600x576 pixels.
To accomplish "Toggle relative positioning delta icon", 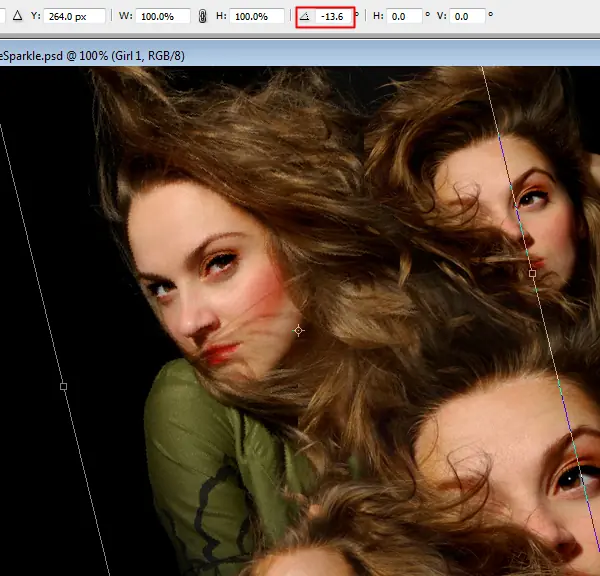I will click(17, 17).
